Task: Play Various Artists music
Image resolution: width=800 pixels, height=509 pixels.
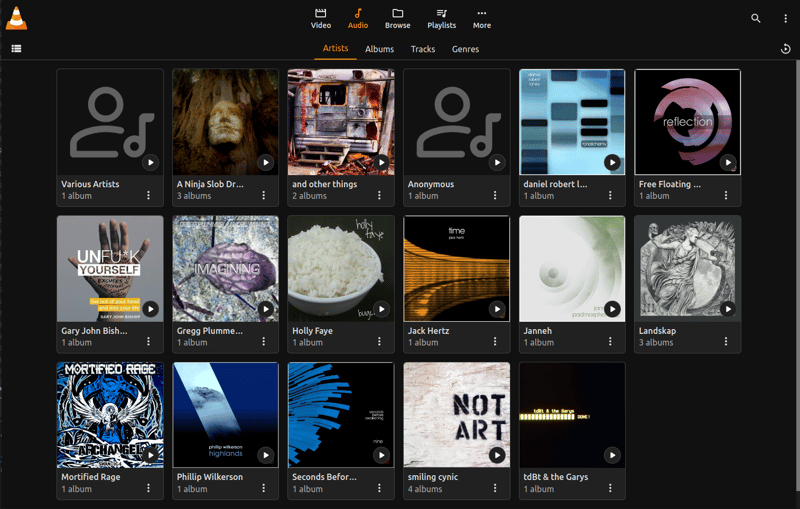Action: [x=150, y=163]
